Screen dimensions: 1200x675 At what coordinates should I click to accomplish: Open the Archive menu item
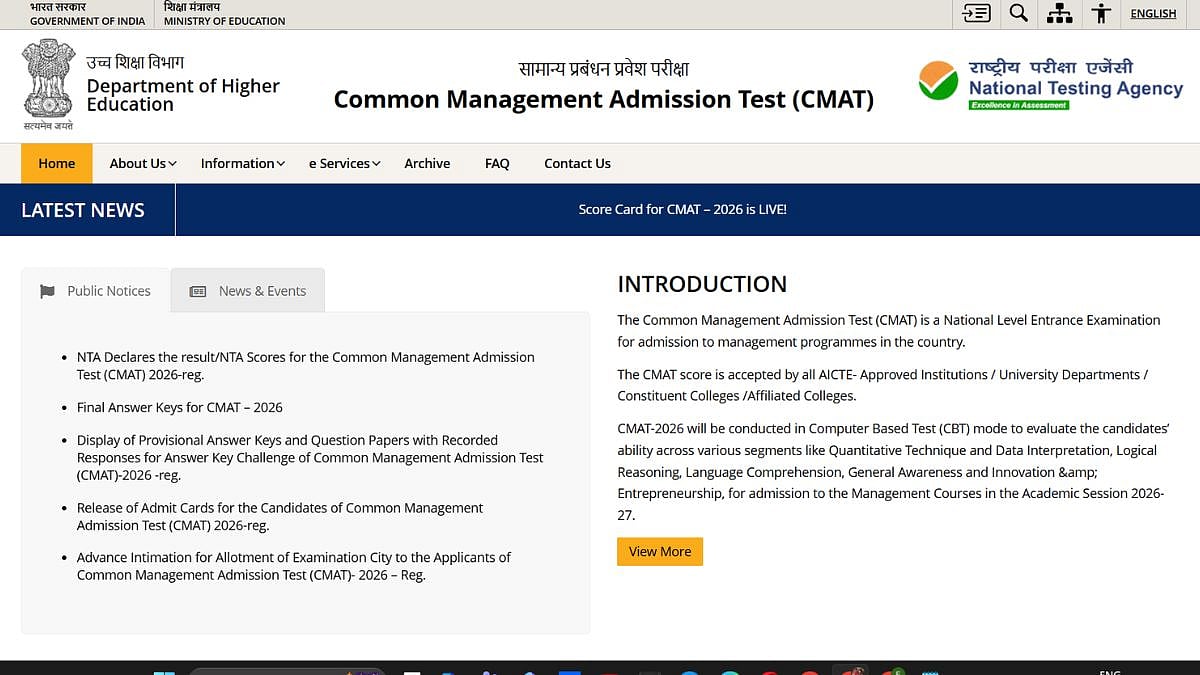pyautogui.click(x=427, y=163)
